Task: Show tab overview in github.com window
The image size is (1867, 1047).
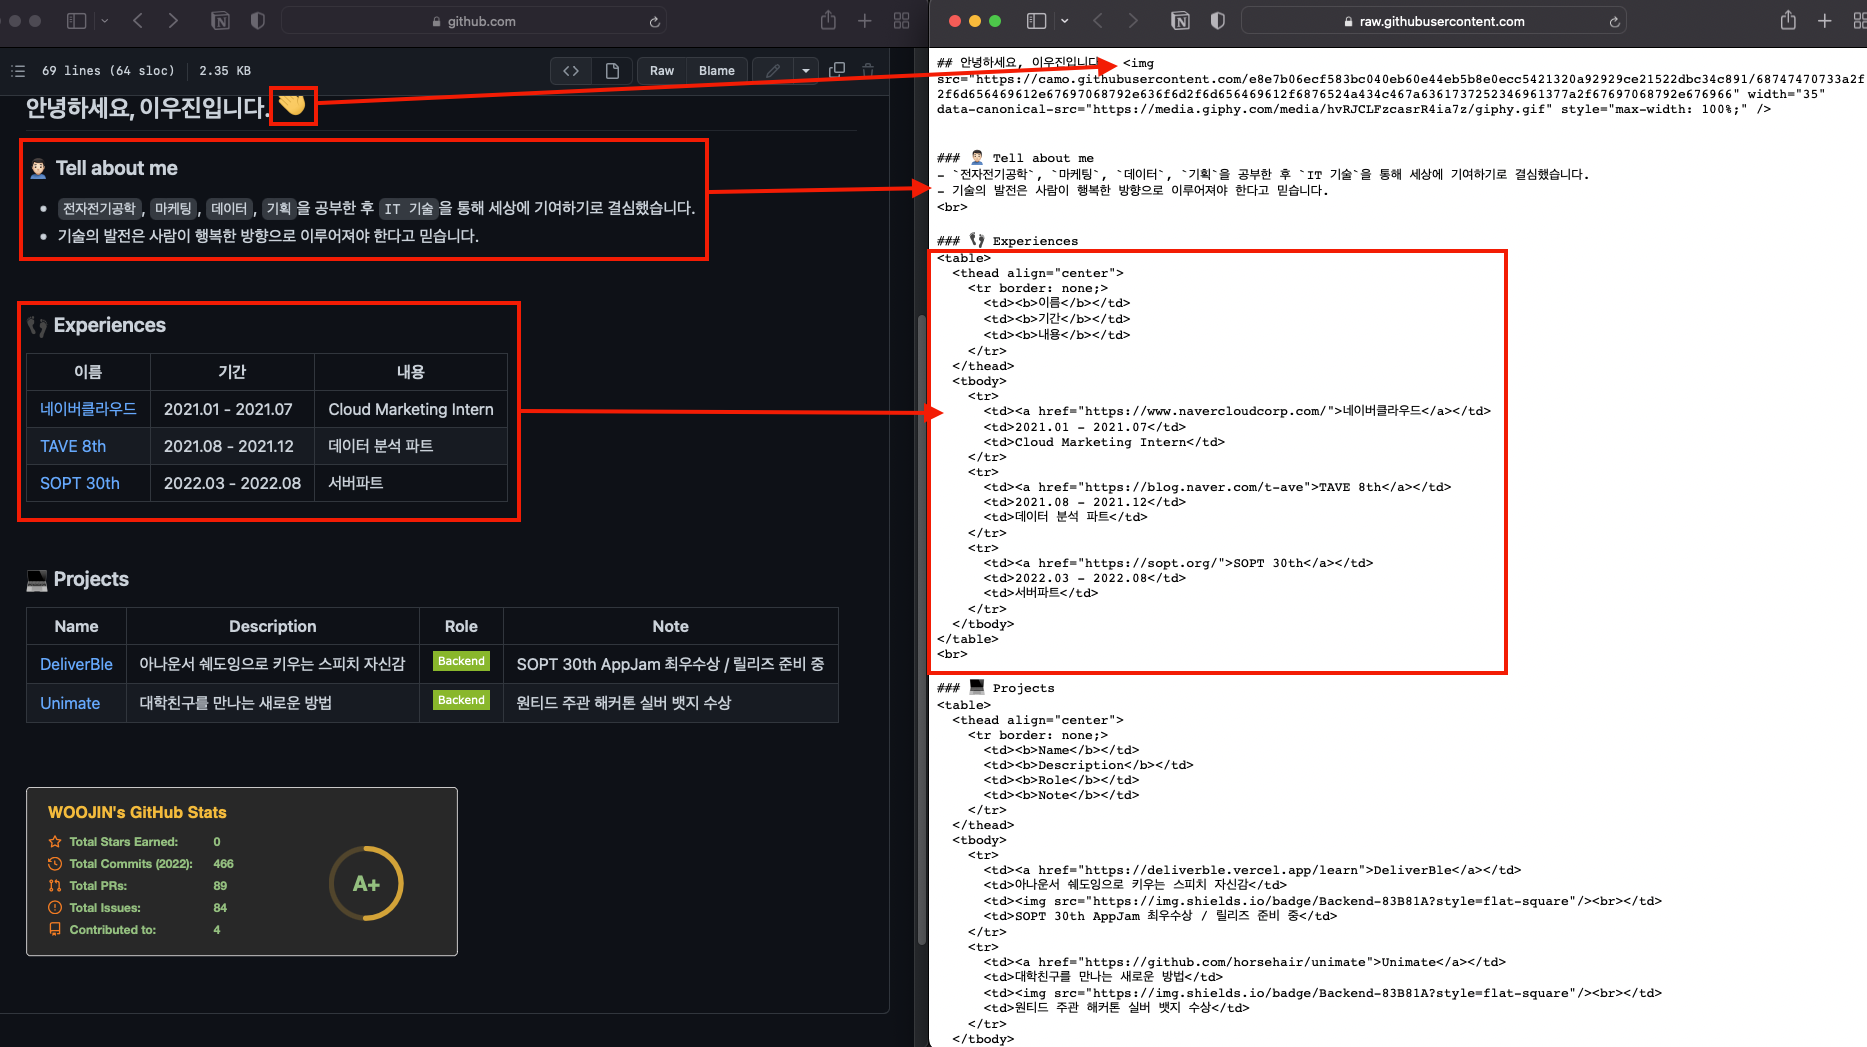Action: [x=901, y=21]
